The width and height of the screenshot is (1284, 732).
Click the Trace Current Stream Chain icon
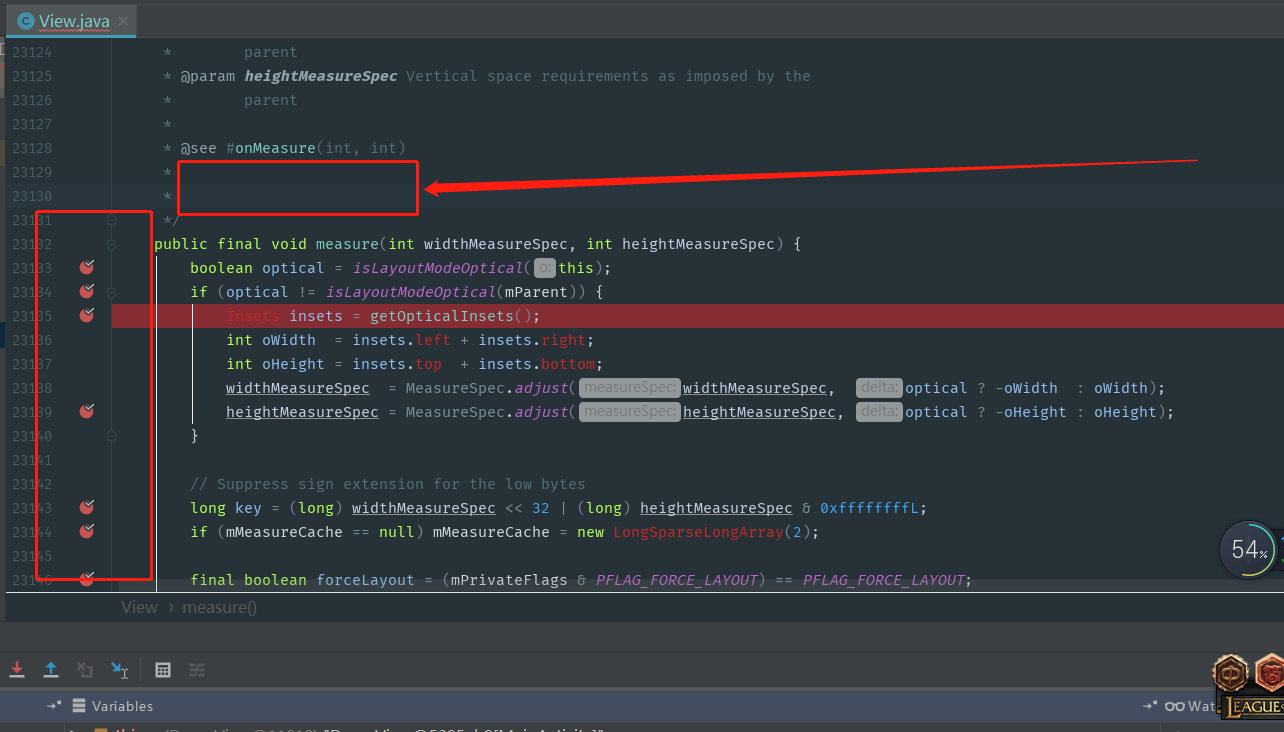tap(197, 669)
